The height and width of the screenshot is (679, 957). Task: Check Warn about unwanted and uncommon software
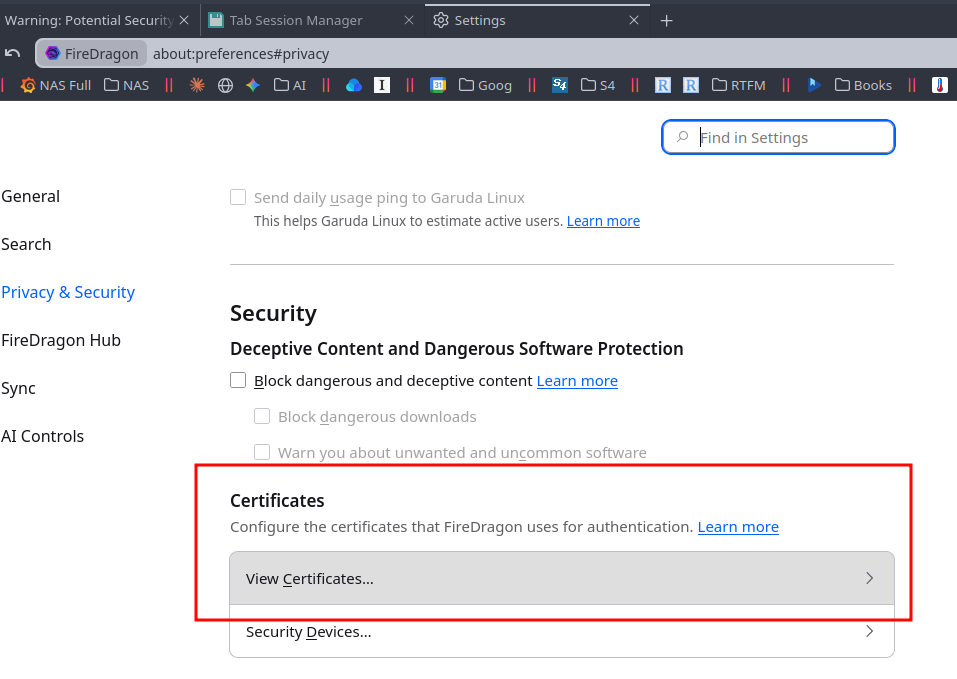click(x=262, y=452)
